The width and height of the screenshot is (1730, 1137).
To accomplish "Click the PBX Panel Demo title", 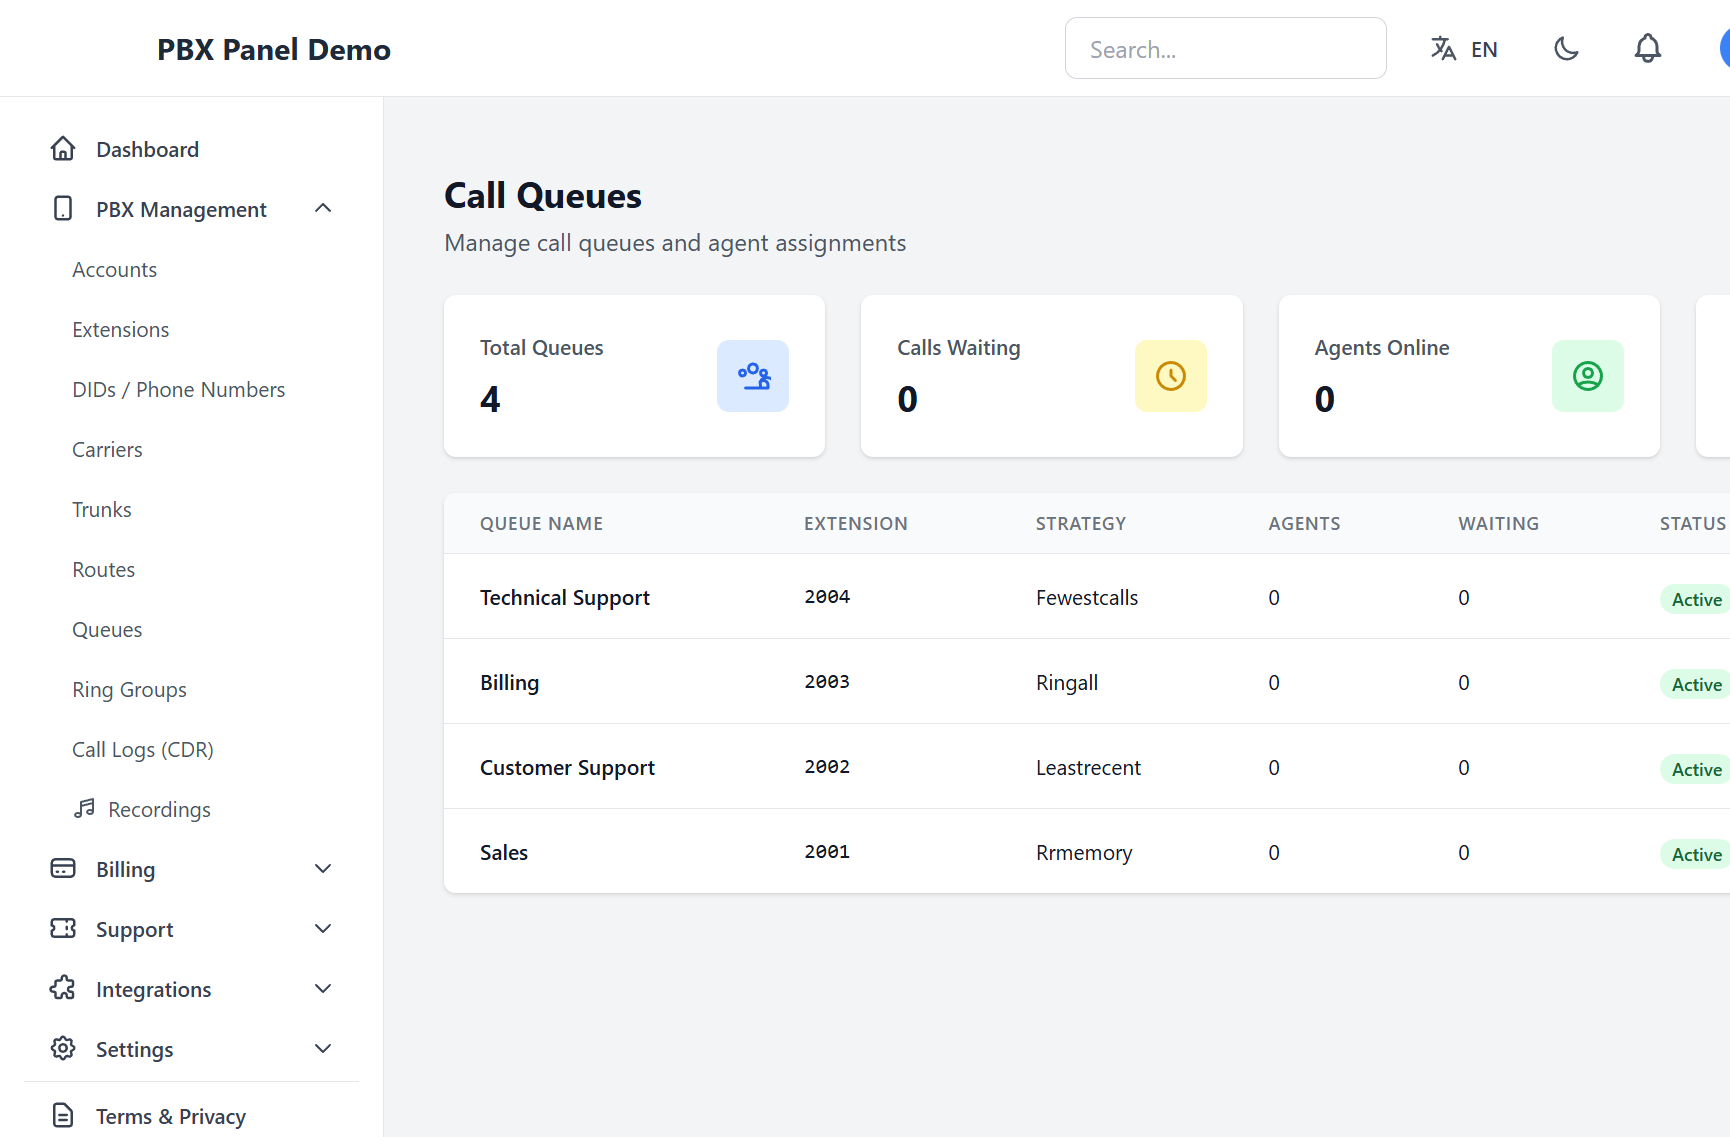I will (x=274, y=49).
